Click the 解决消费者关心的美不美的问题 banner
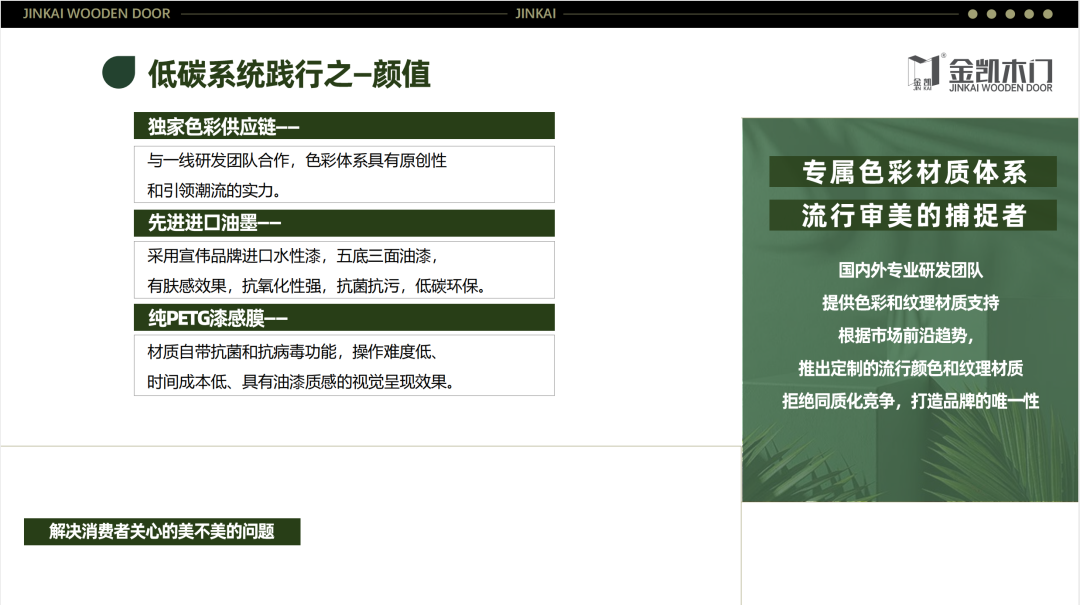Screen dimensions: 1080x605 162,531
